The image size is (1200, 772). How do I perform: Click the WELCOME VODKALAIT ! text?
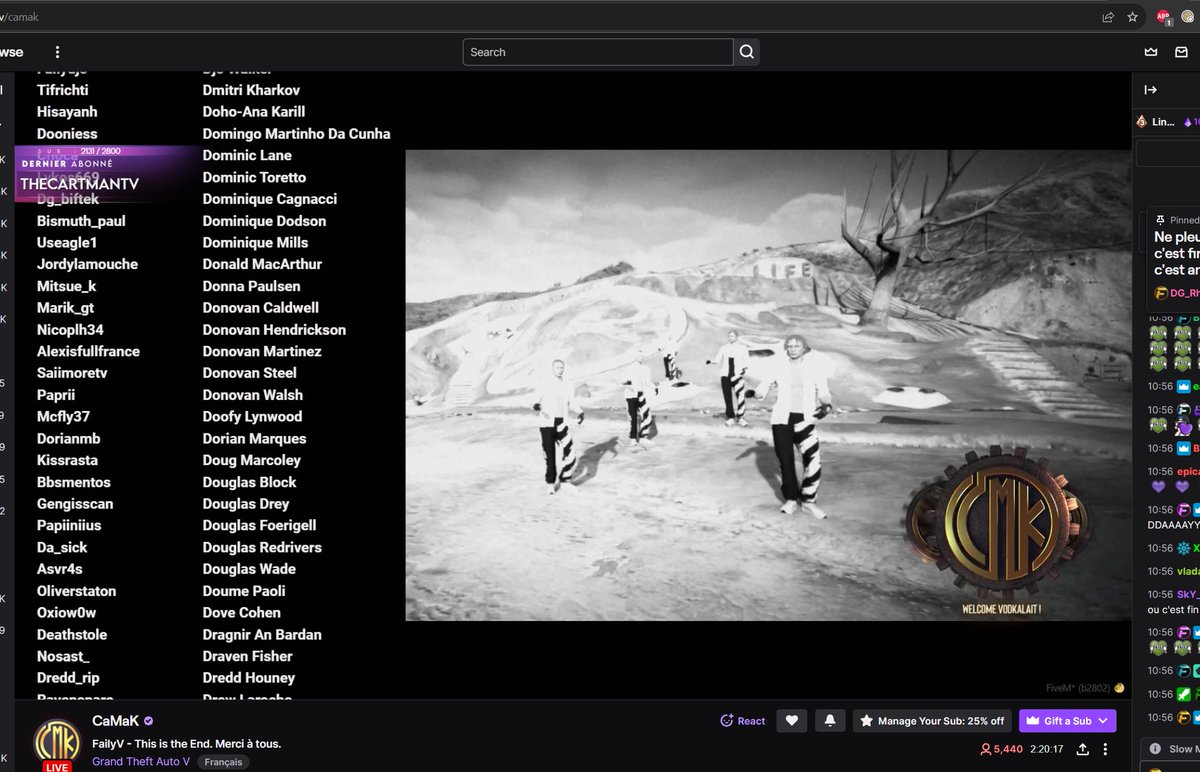(1002, 608)
